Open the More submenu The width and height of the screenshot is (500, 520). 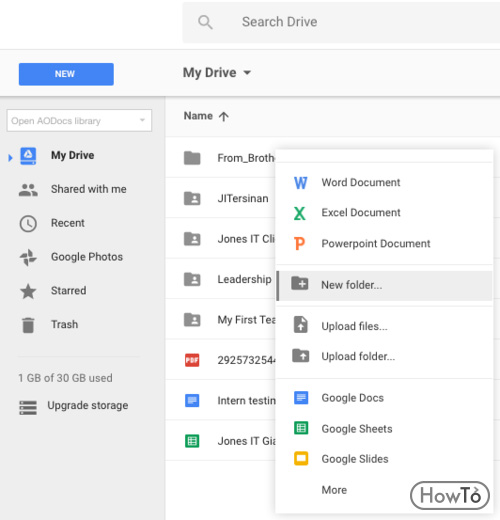[334, 490]
